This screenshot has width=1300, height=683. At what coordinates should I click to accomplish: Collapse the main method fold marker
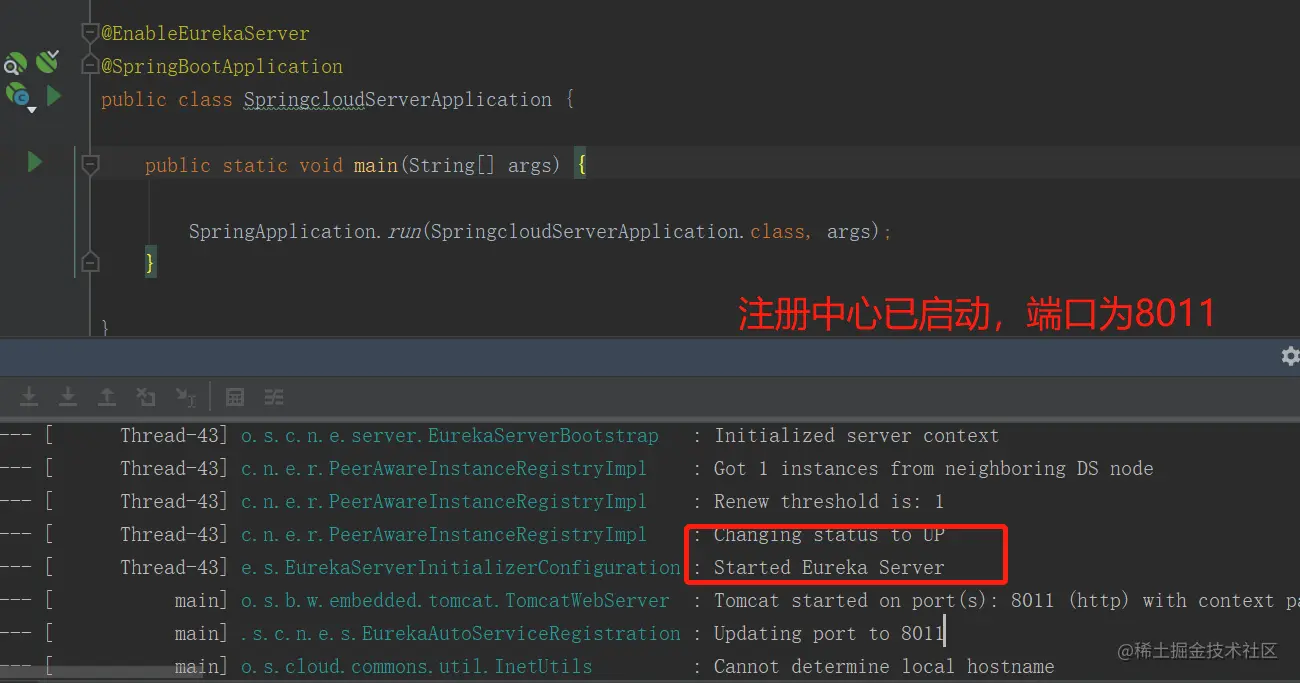tap(90, 164)
